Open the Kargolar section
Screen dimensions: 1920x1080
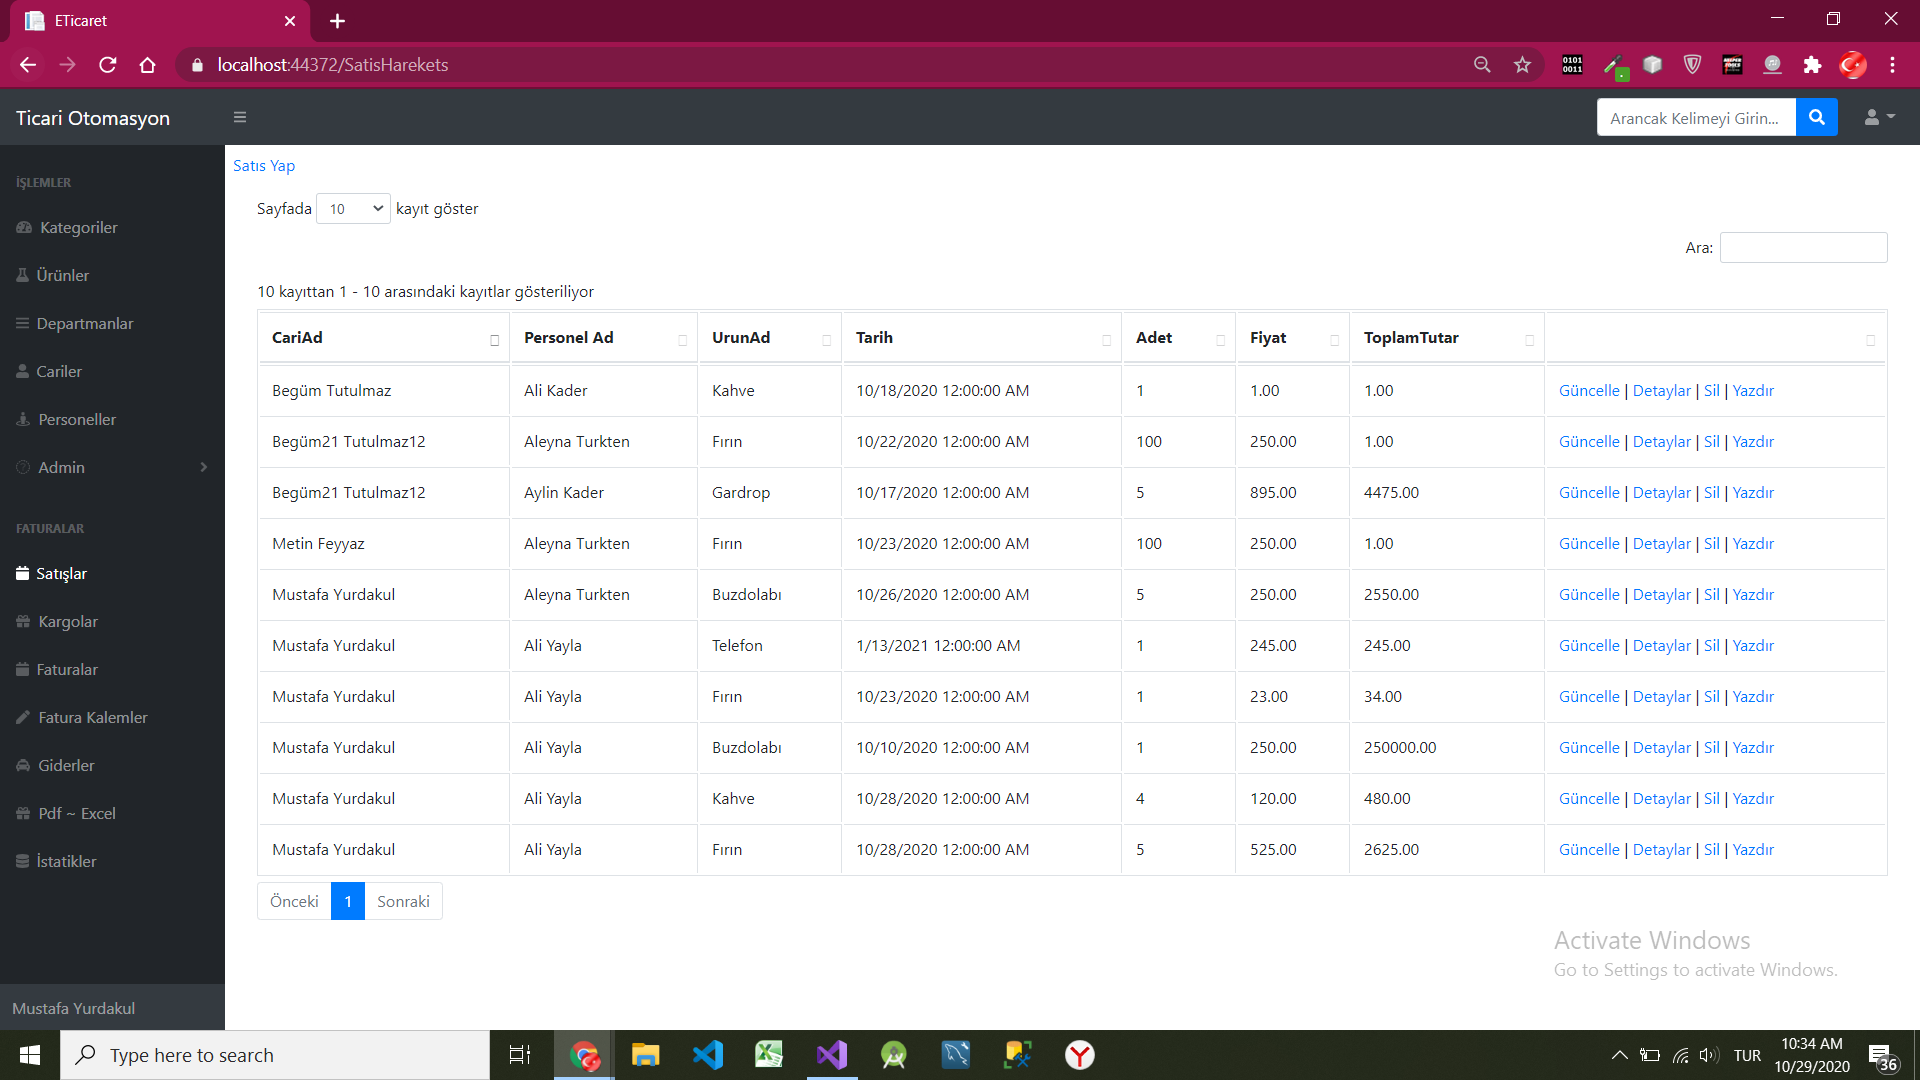click(67, 621)
